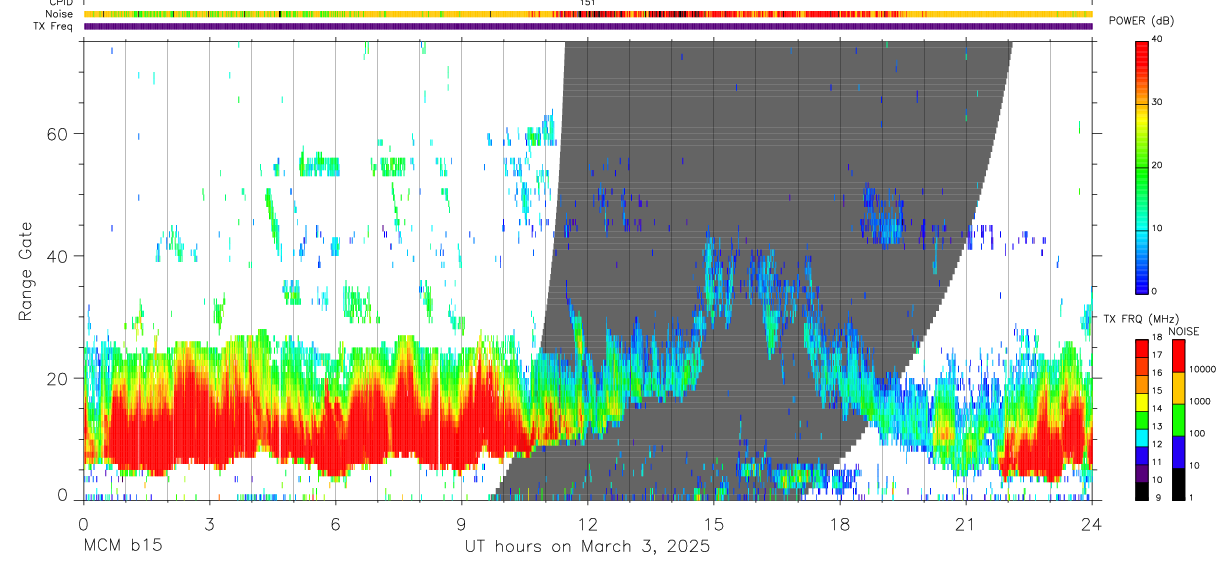Click the 1000 label on NOISE legend

[1199, 401]
